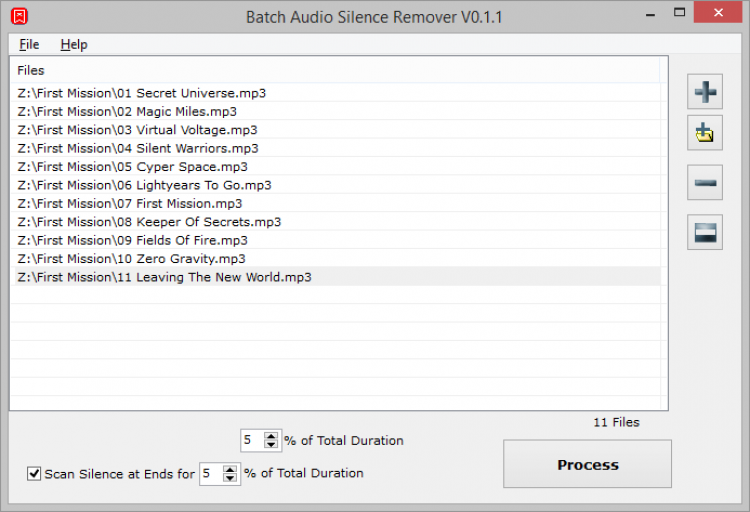Click the add folder icon
750x512 pixels.
705,131
